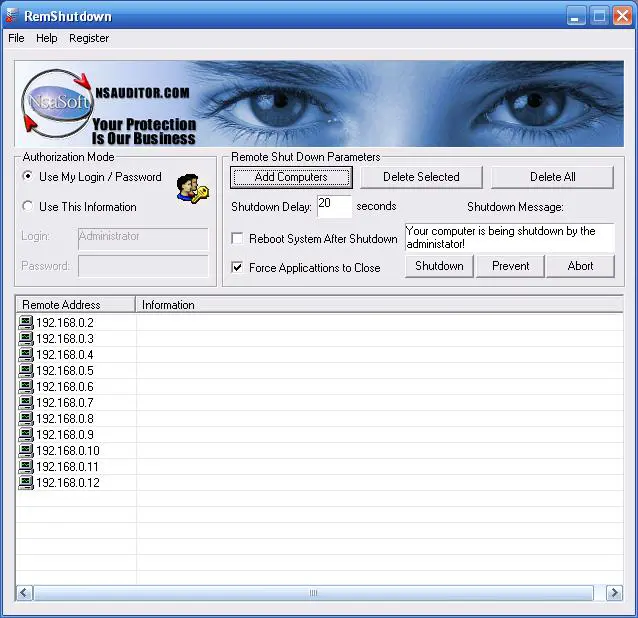Click the NsaSoft logo in the banner
The width and height of the screenshot is (638, 618).
(x=57, y=105)
